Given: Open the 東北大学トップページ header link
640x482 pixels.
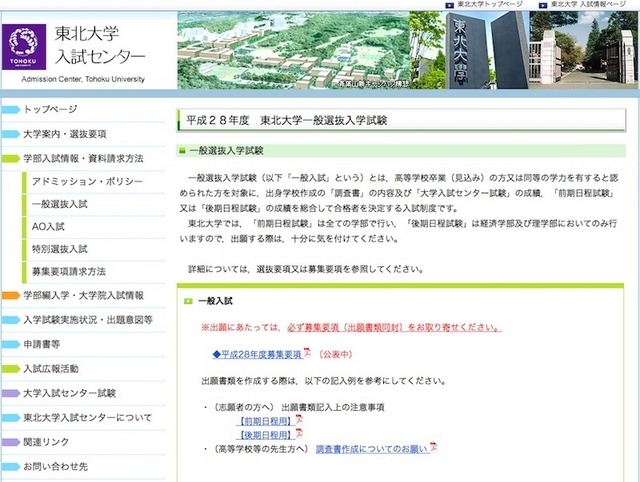Looking at the screenshot, I should [x=490, y=4].
